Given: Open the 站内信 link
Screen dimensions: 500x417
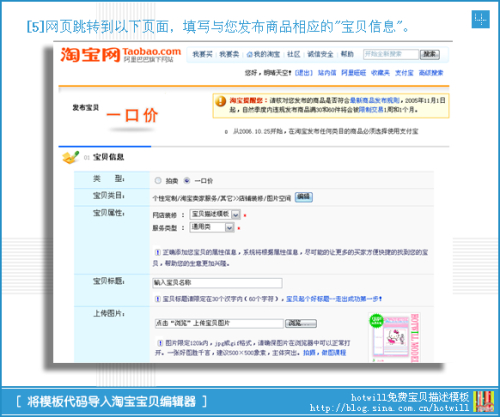Looking at the screenshot, I should click(327, 73).
